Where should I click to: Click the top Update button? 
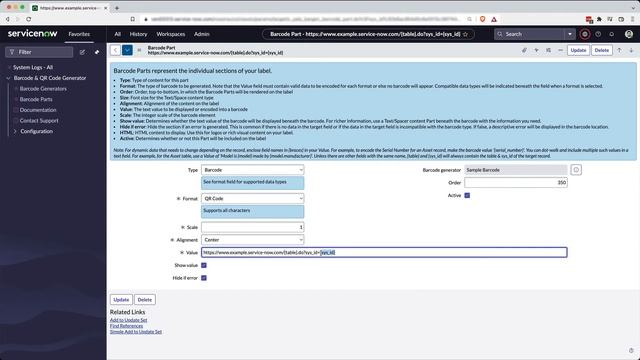point(578,50)
